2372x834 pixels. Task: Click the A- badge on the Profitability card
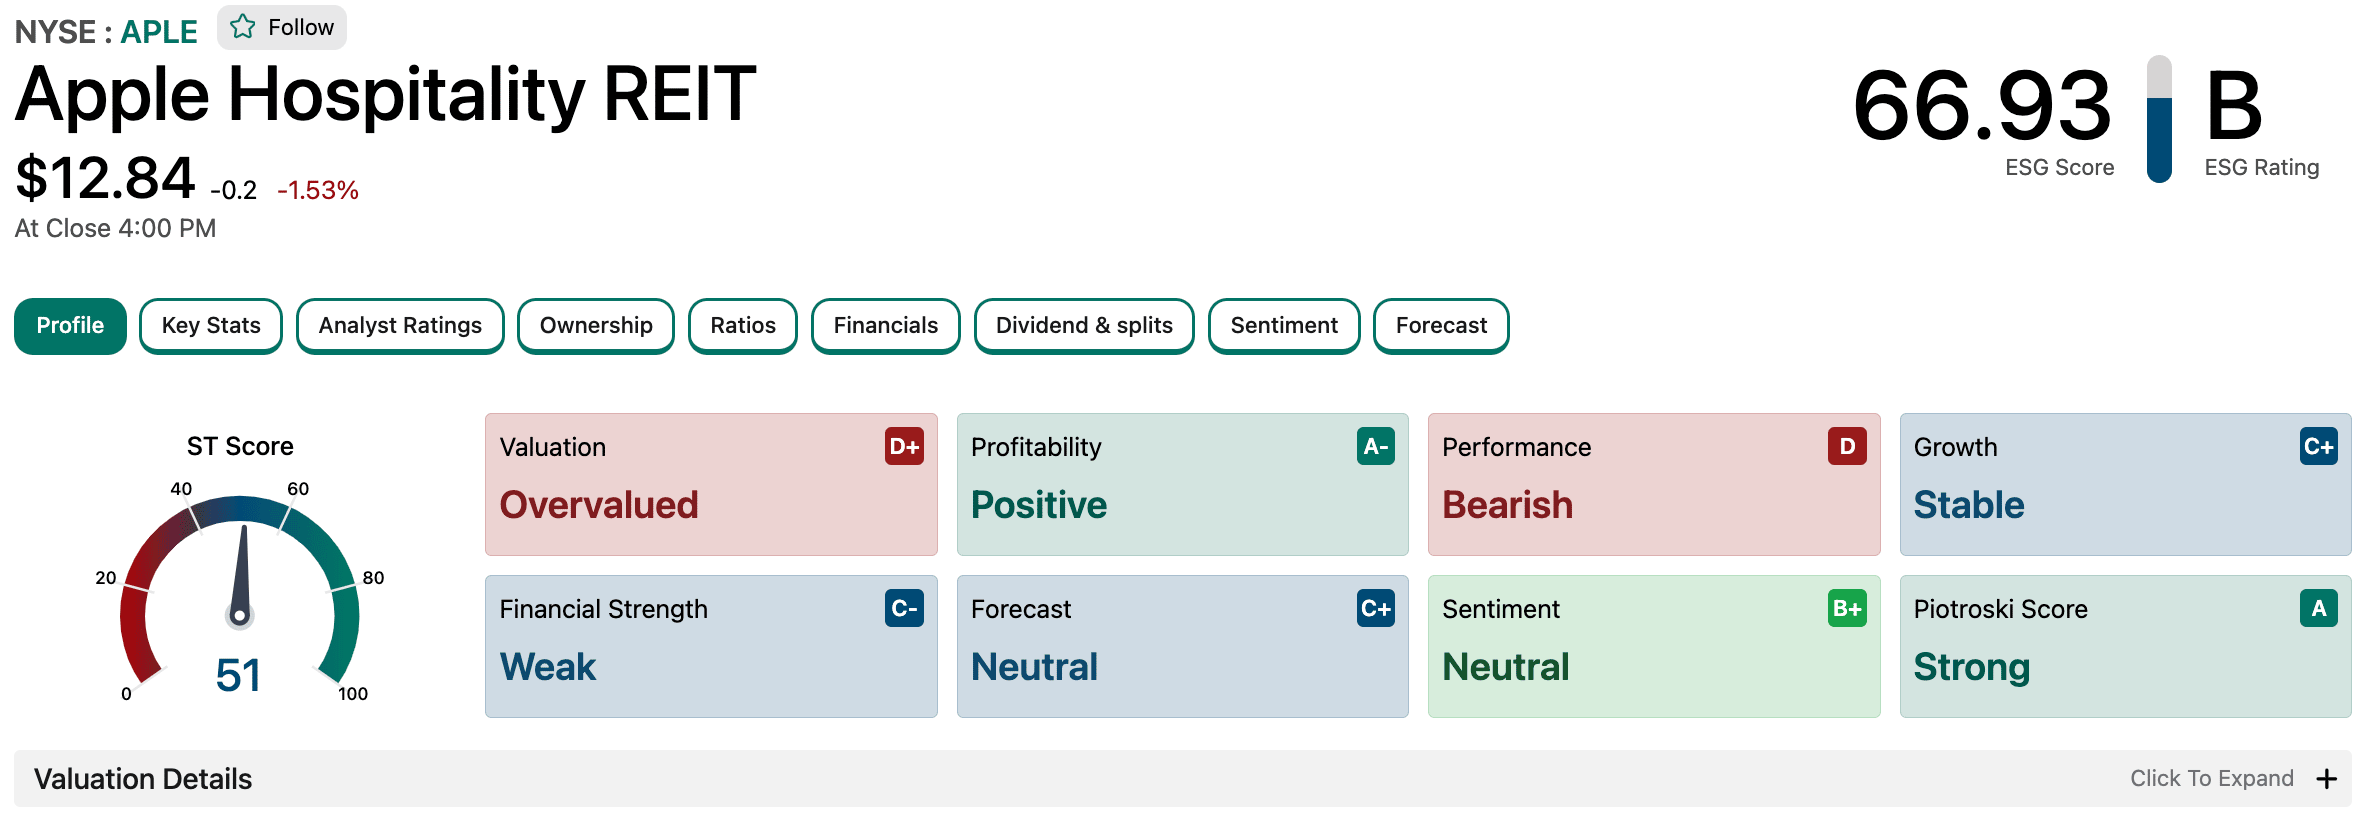pos(1376,446)
